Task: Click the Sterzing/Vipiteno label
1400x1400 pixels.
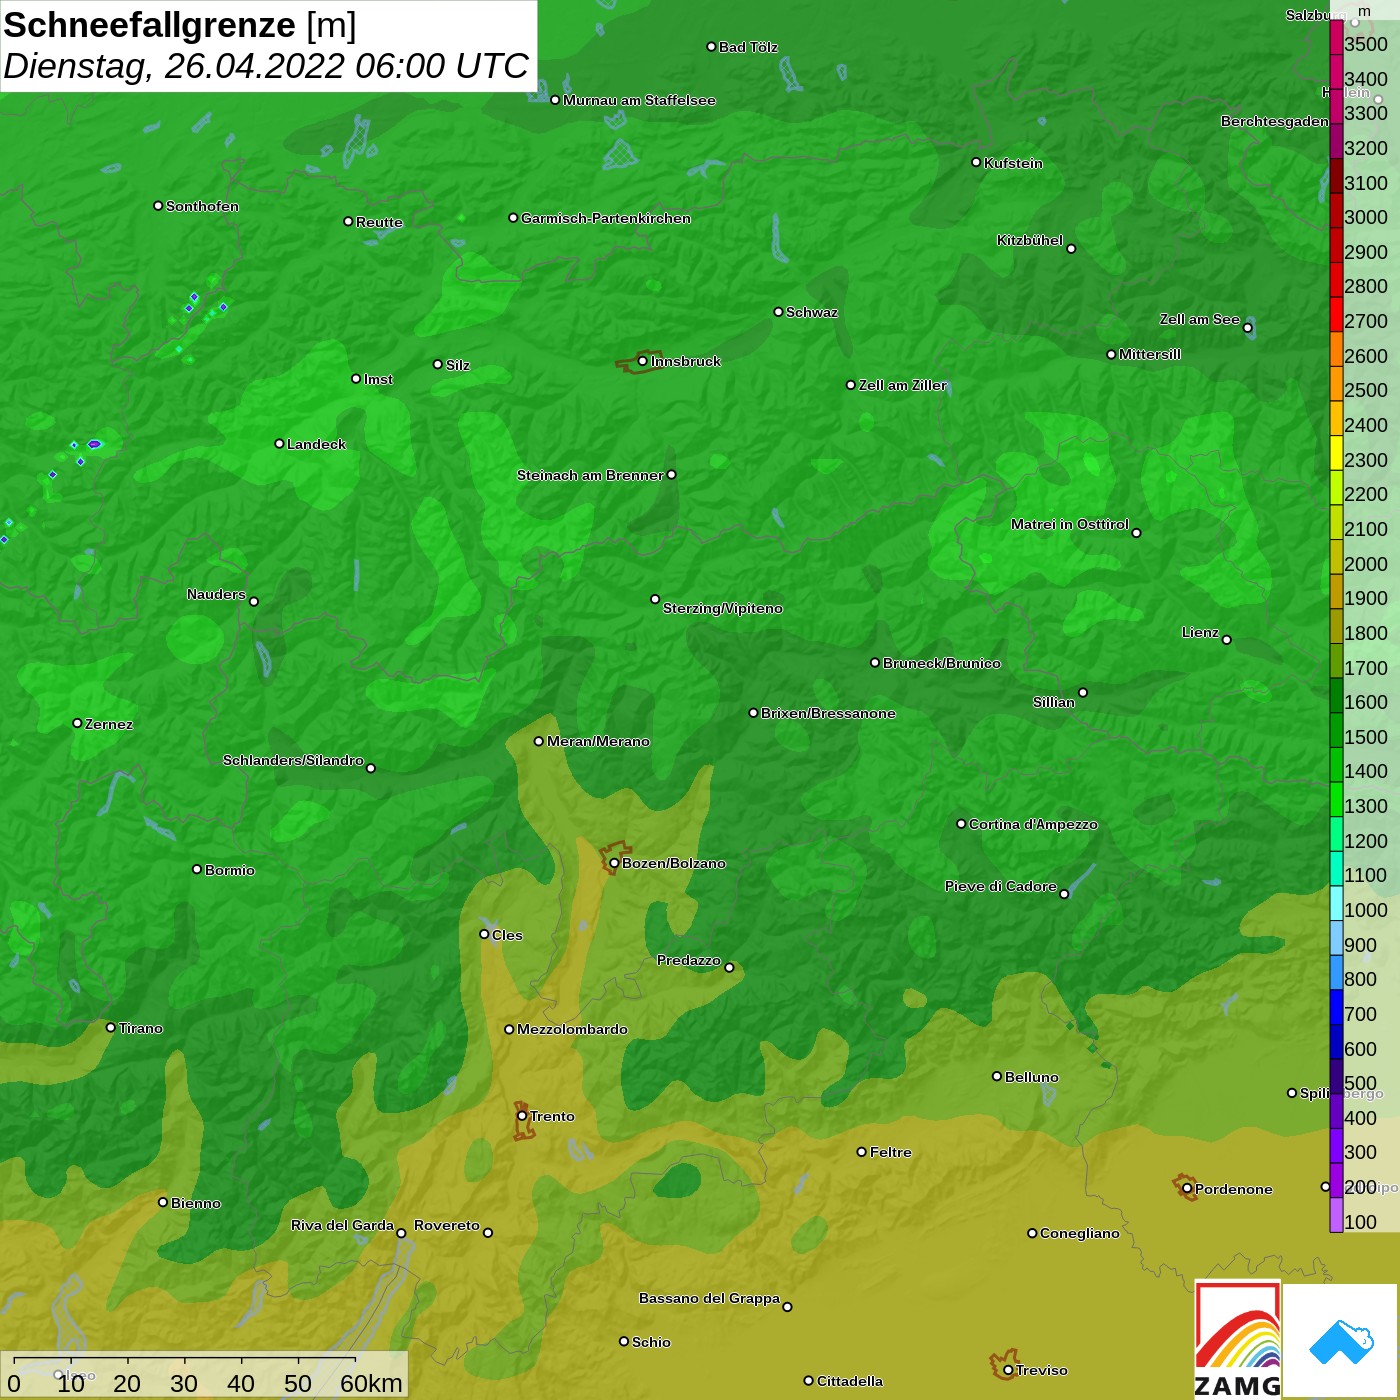Action: 722,608
